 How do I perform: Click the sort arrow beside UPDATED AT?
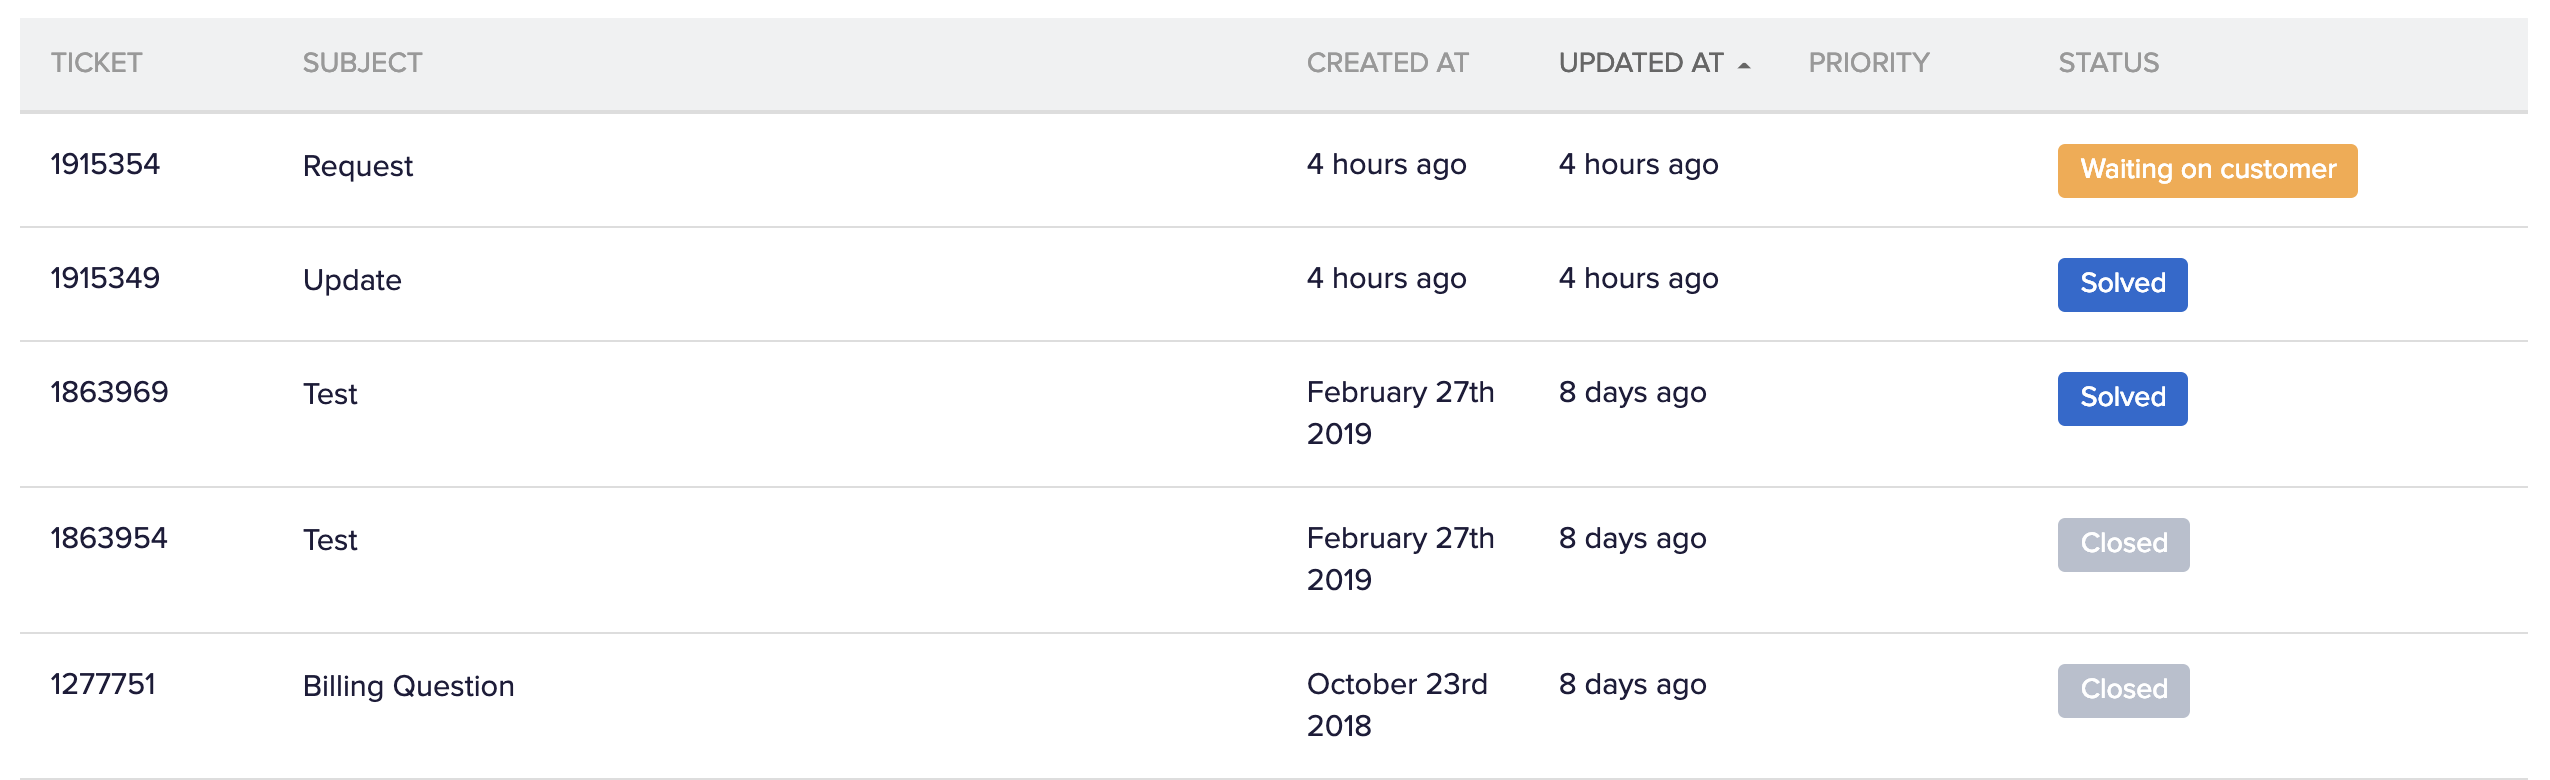1744,65
